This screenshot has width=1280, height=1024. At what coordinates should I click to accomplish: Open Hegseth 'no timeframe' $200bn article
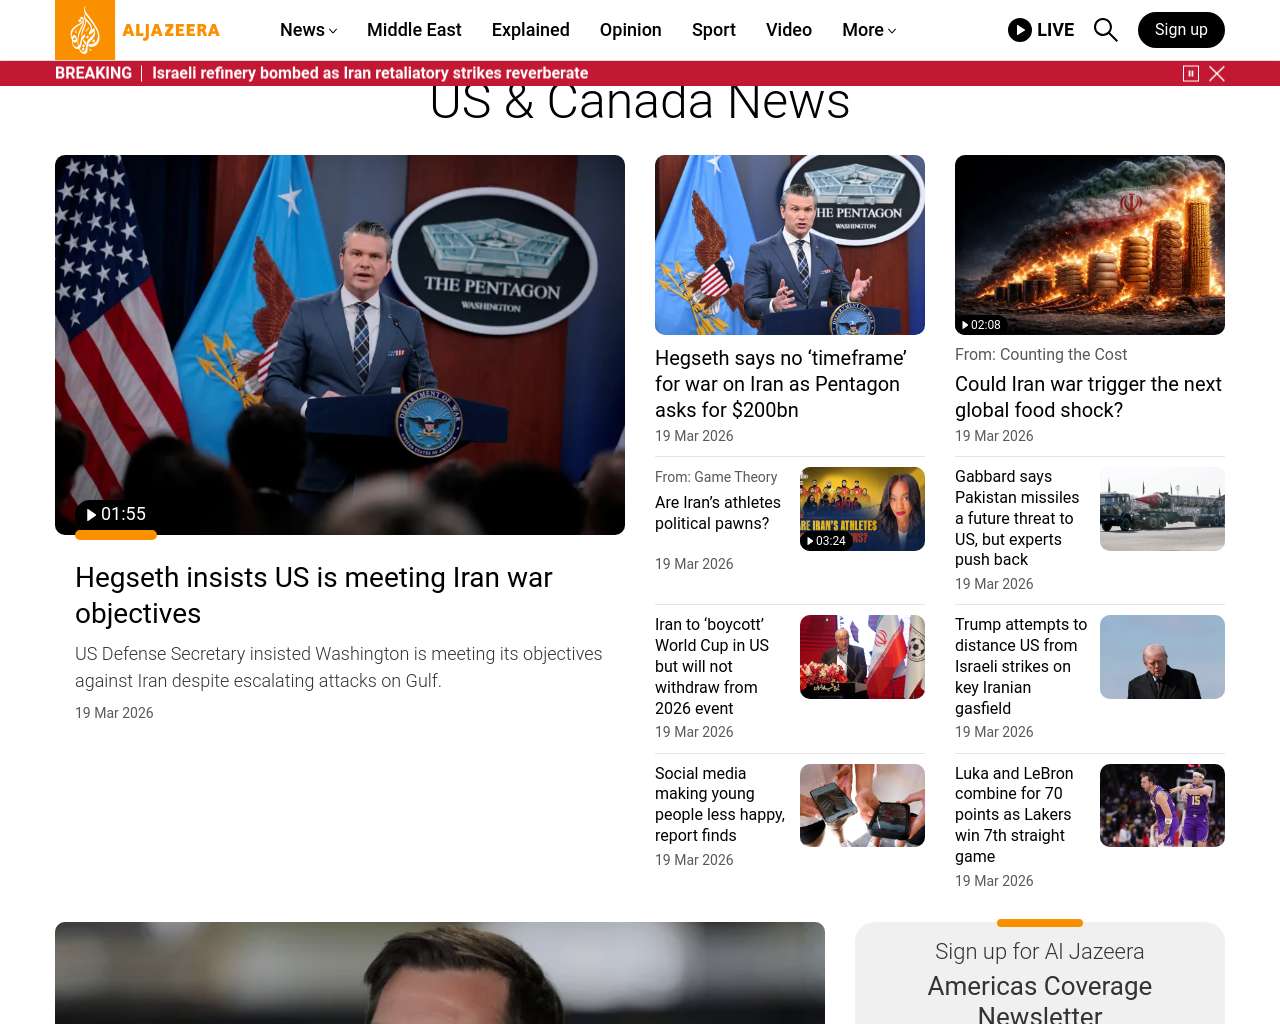tap(781, 384)
